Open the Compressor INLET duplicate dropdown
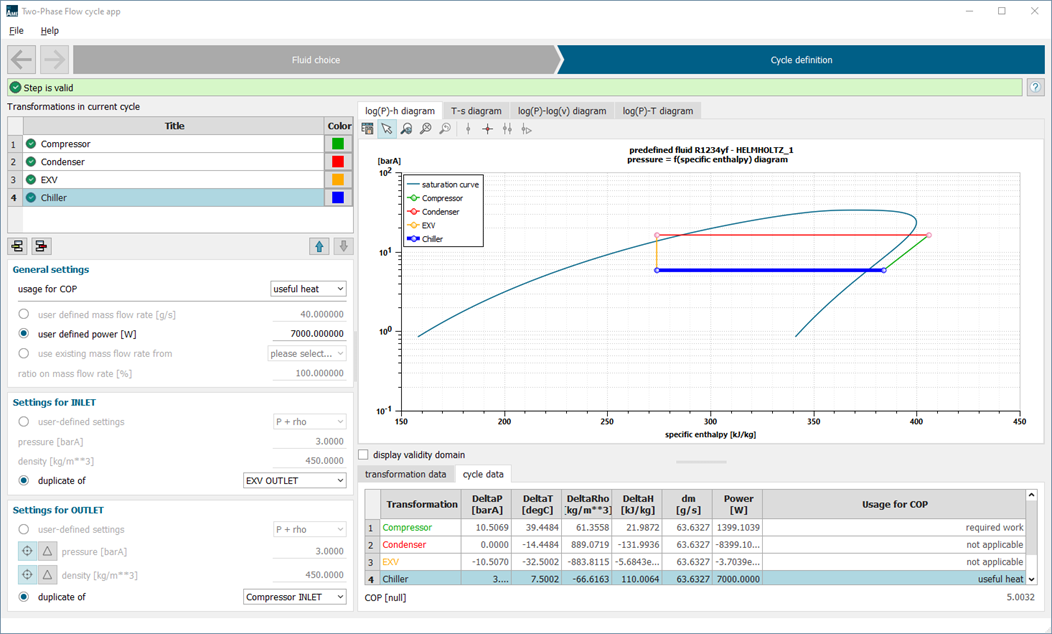This screenshot has width=1052, height=634. [294, 597]
